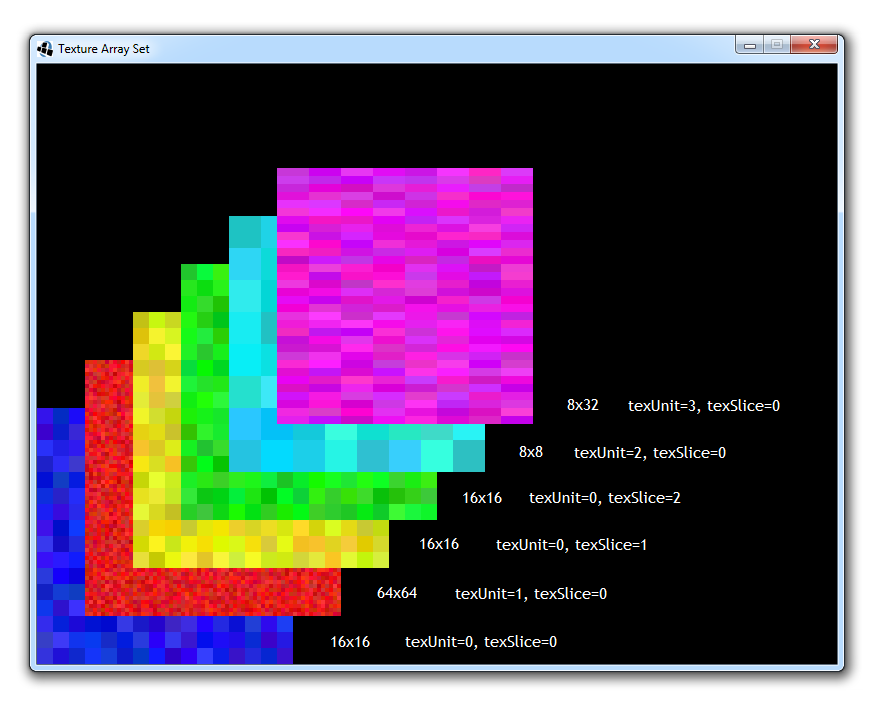Image resolution: width=888 pixels, height=718 pixels.
Task: Click the '64x64' size label
Action: pos(397,593)
